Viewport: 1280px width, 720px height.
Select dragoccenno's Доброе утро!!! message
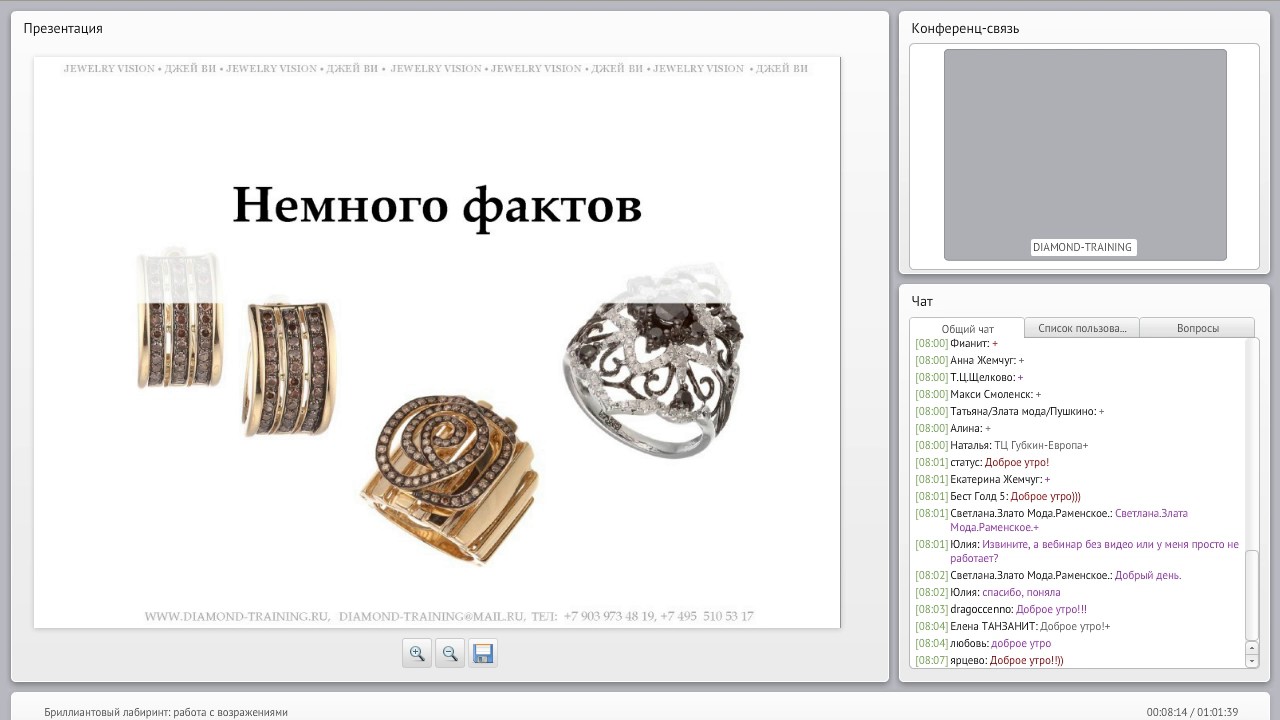coord(1001,609)
